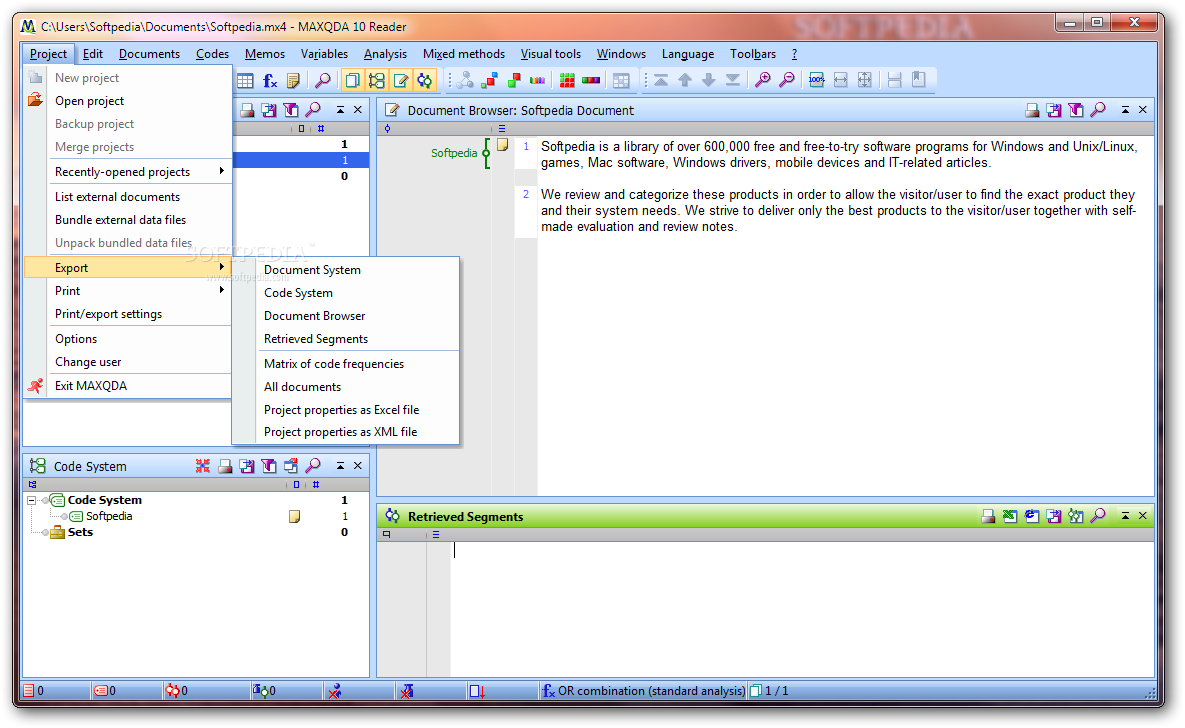Click the fx logical activation toolbar icon

pyautogui.click(x=270, y=80)
